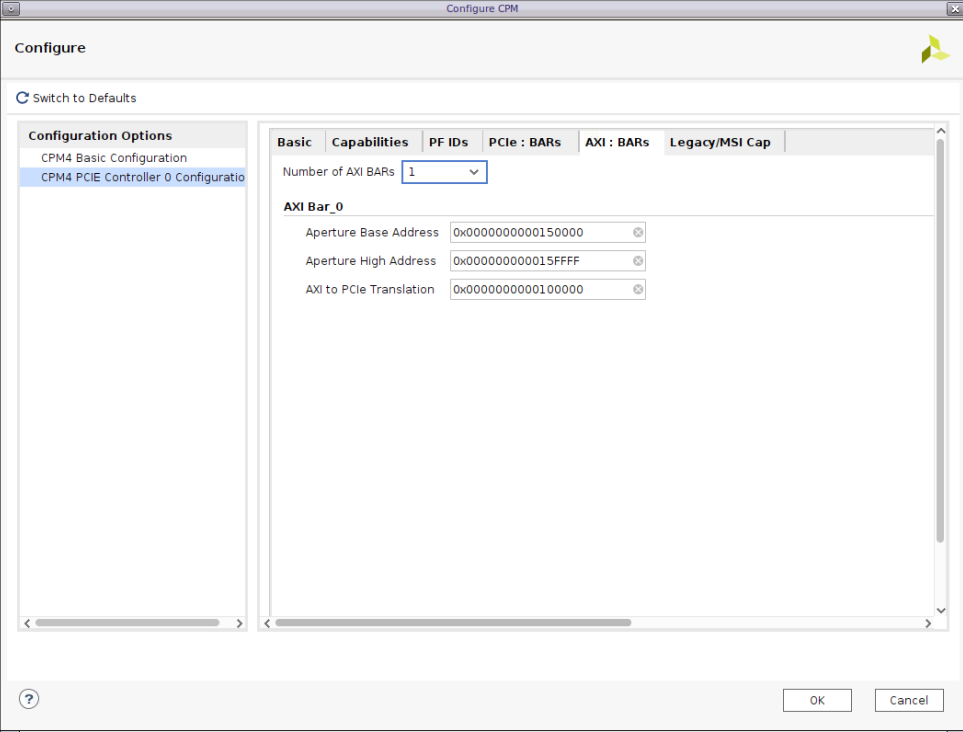
Task: Click the Aperture High Address label
Action: click(x=371, y=261)
